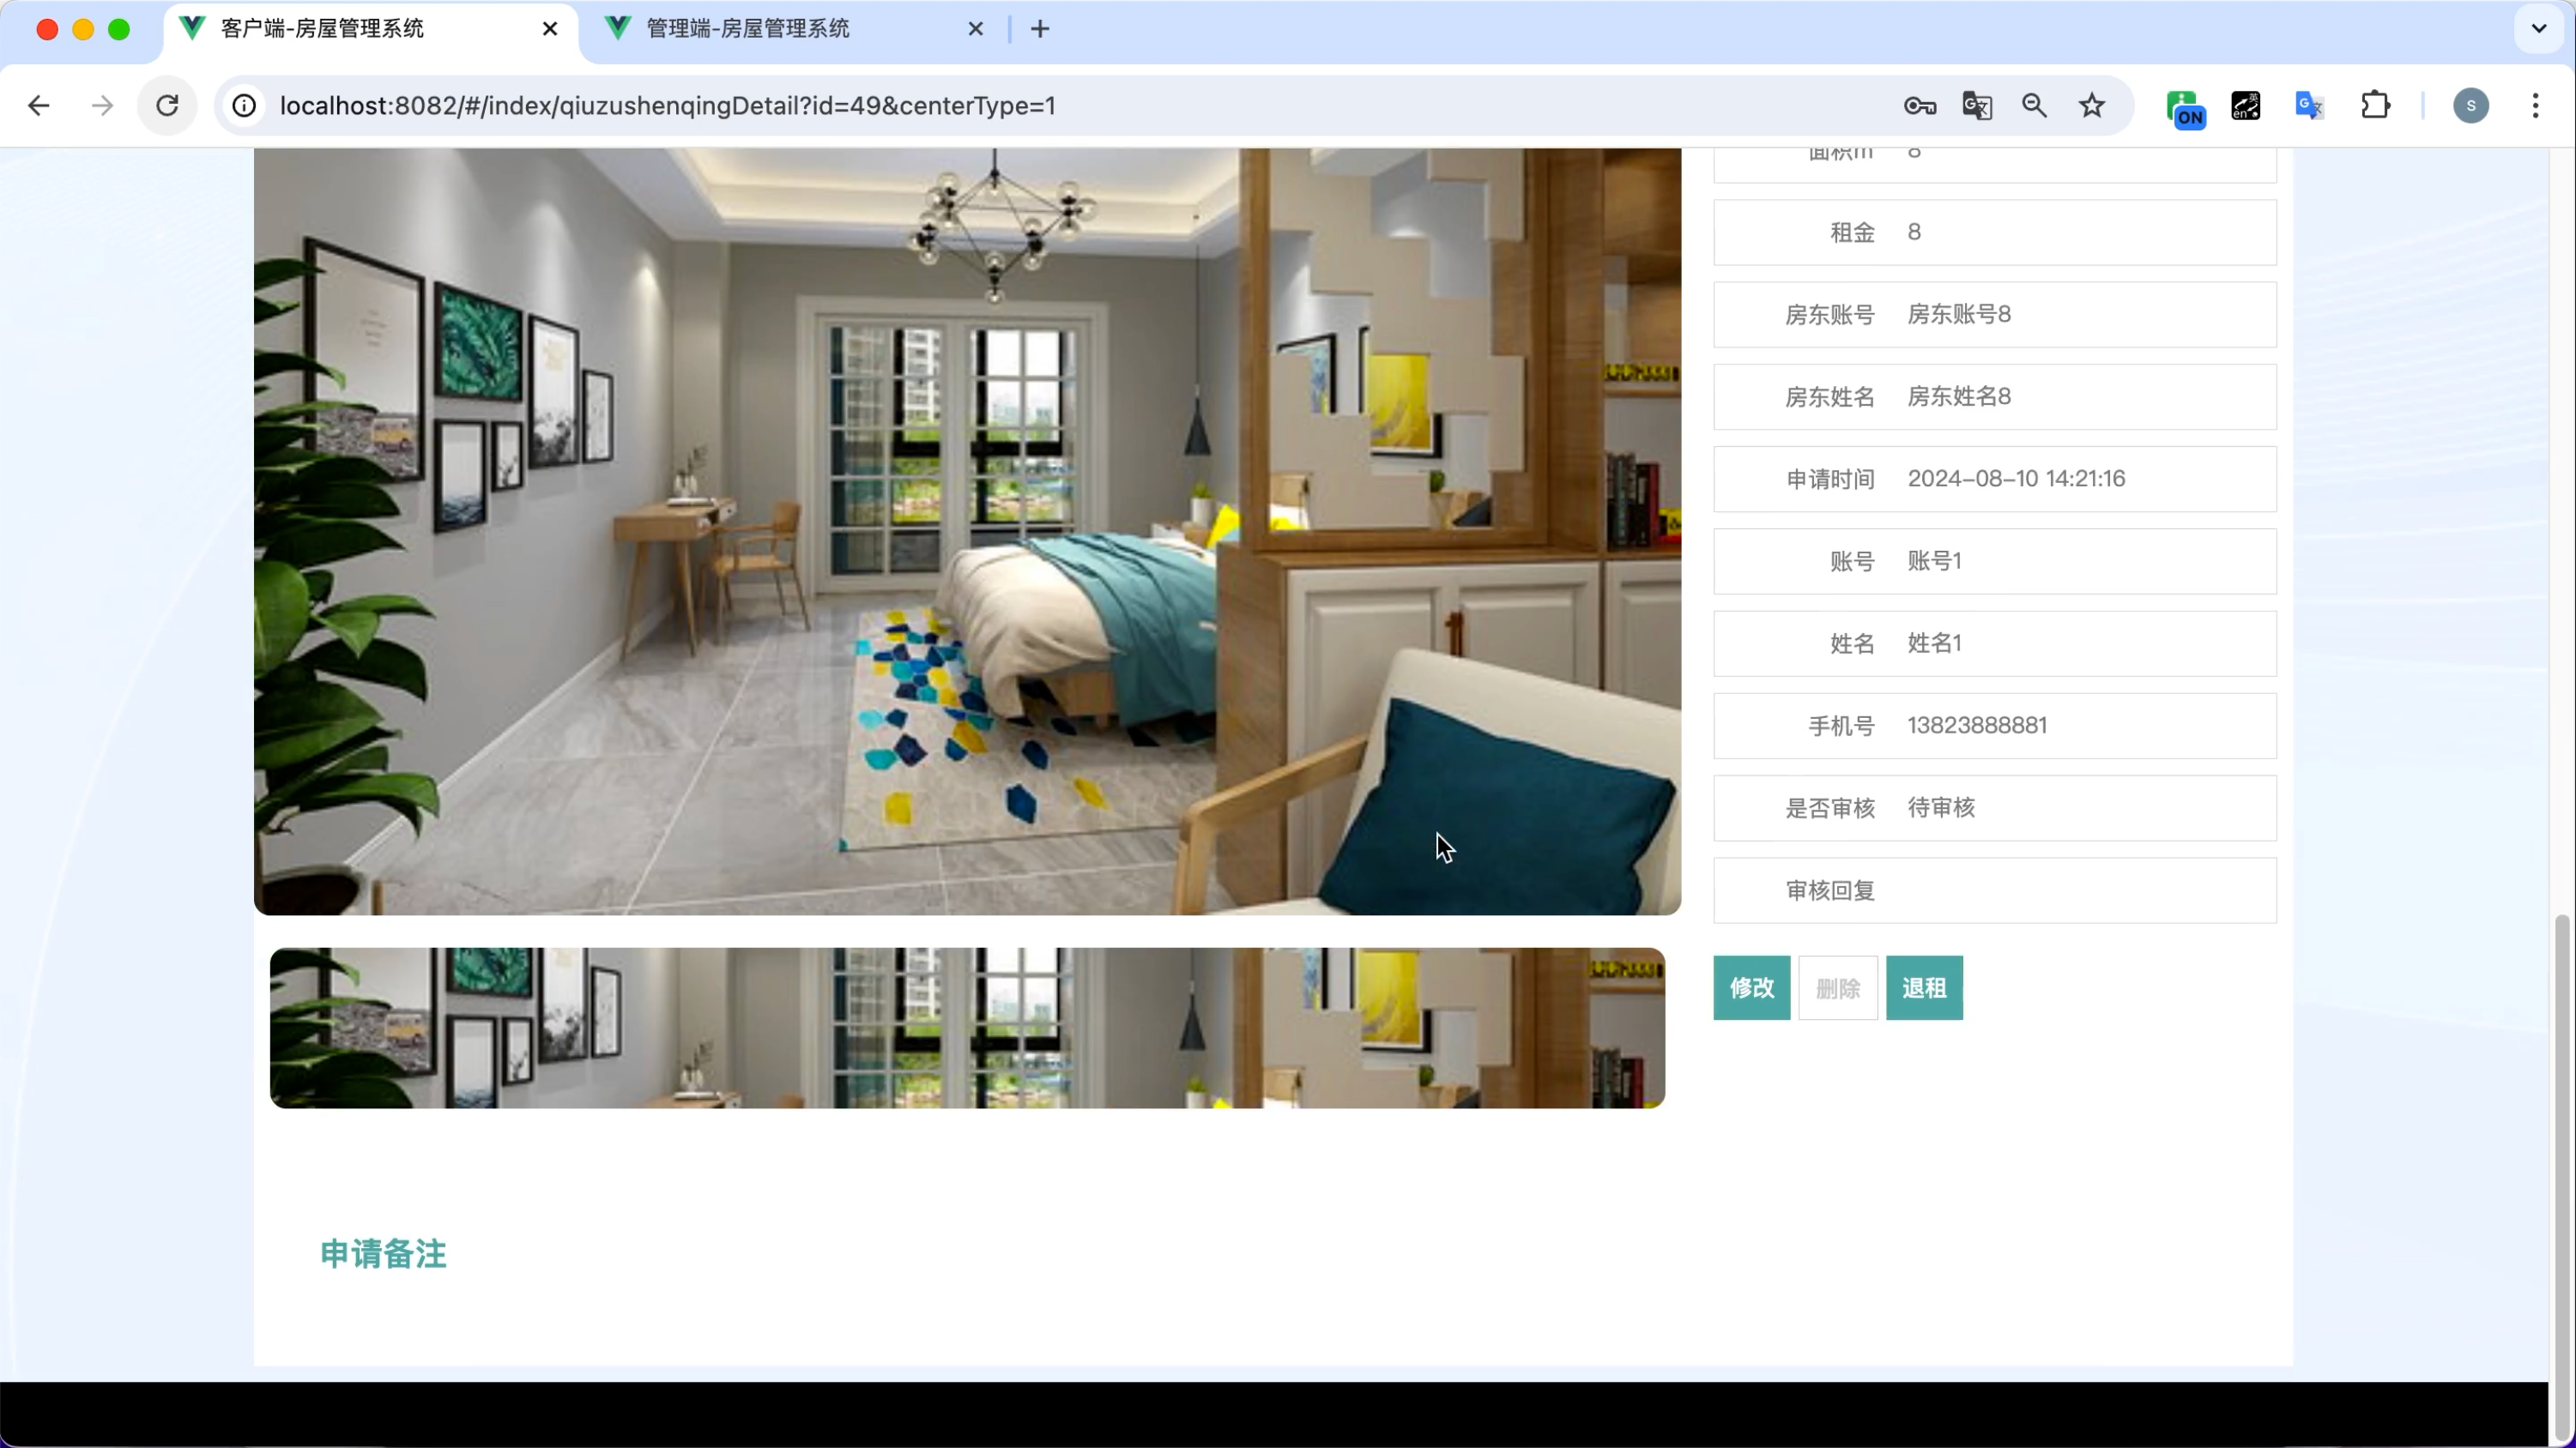This screenshot has height=1448, width=2576.
Task: Open the Chrome three-dot menu
Action: (x=2535, y=106)
